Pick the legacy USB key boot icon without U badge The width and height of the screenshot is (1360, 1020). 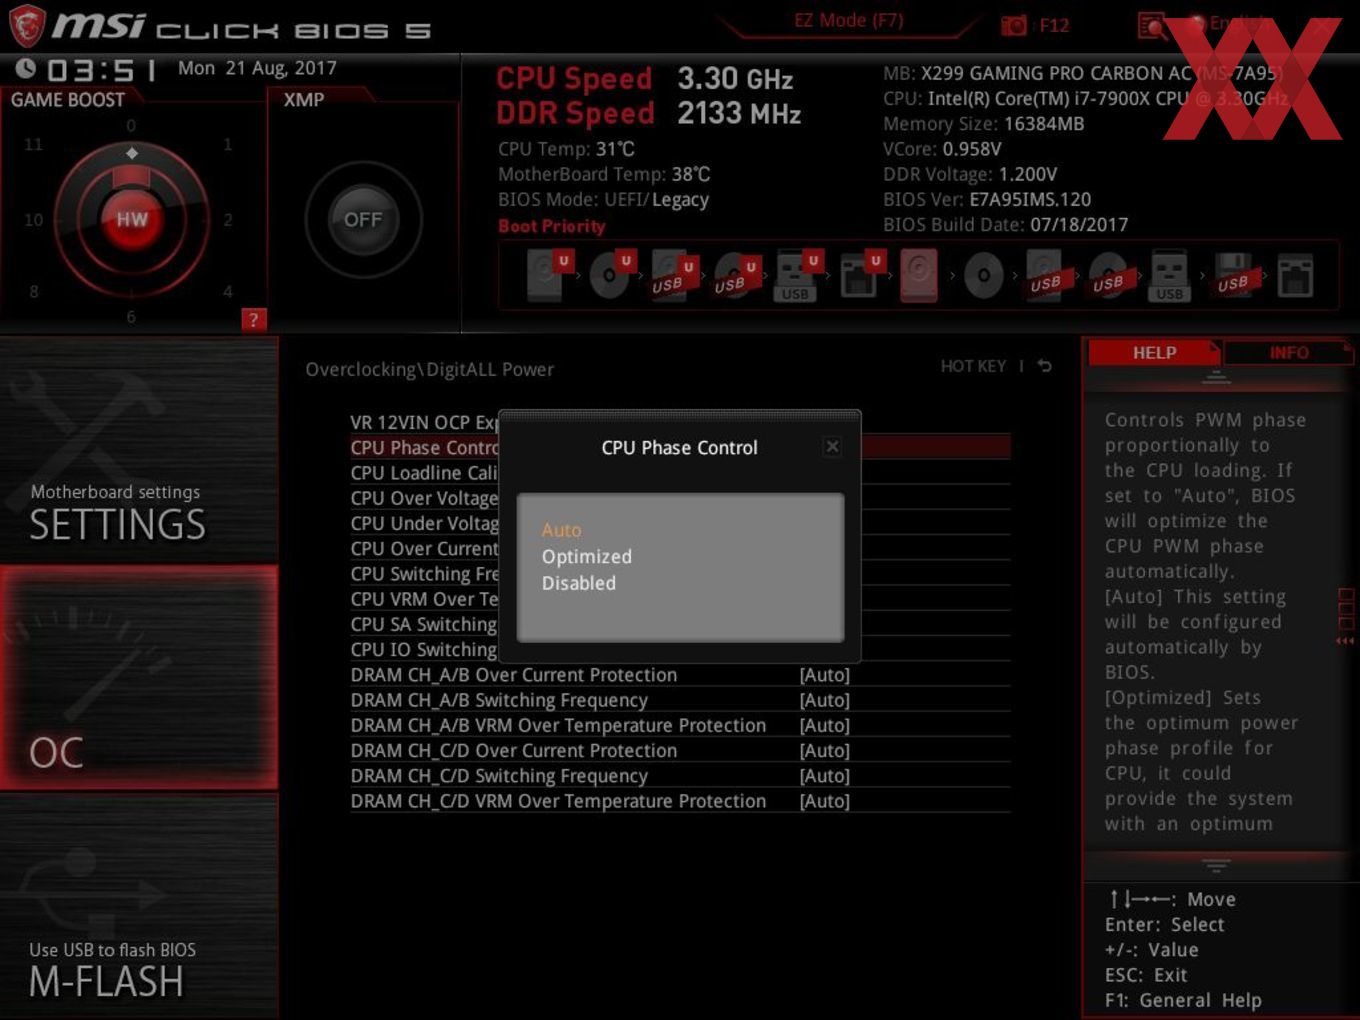tap(1169, 276)
